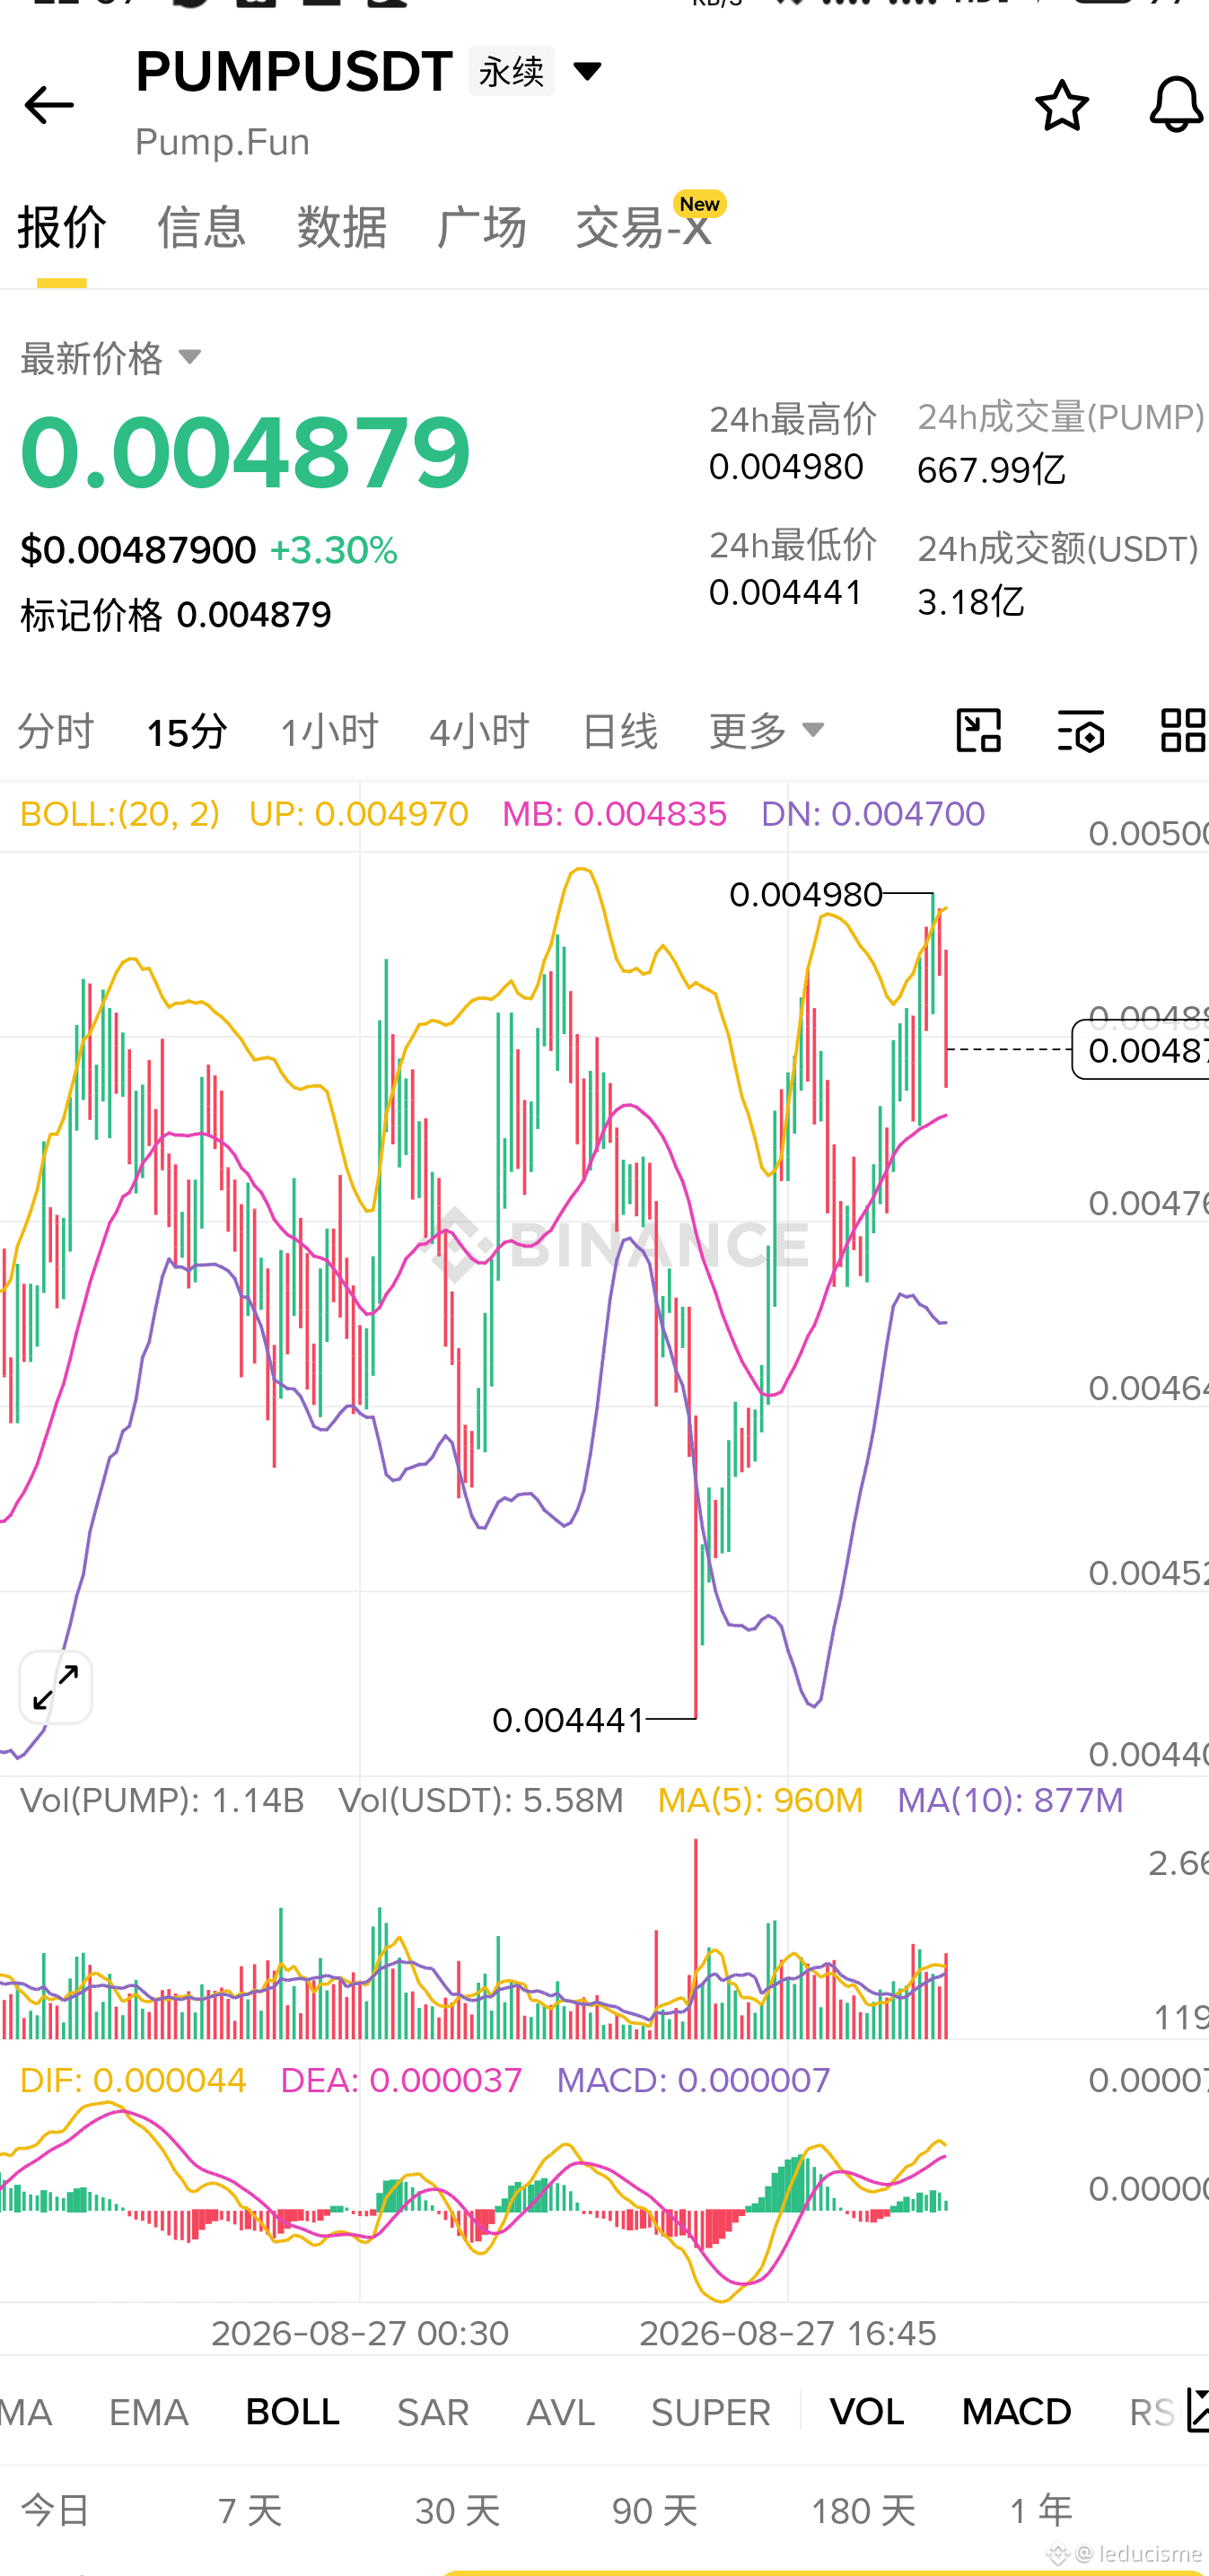
Task: Switch to 报价 tab
Action: pyautogui.click(x=62, y=226)
